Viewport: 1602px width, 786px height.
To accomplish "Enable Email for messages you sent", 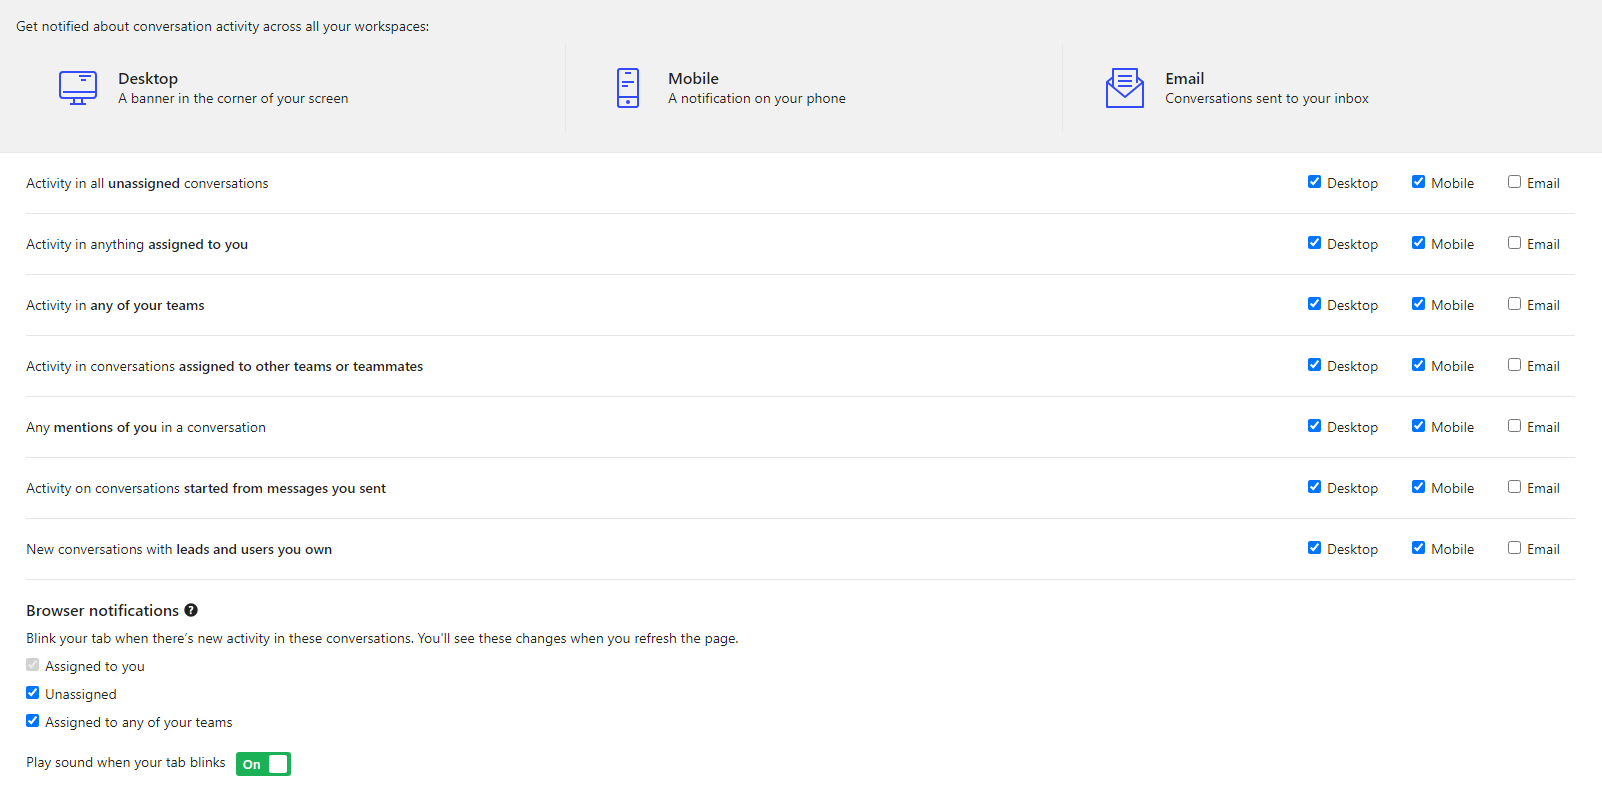I will click(x=1514, y=487).
